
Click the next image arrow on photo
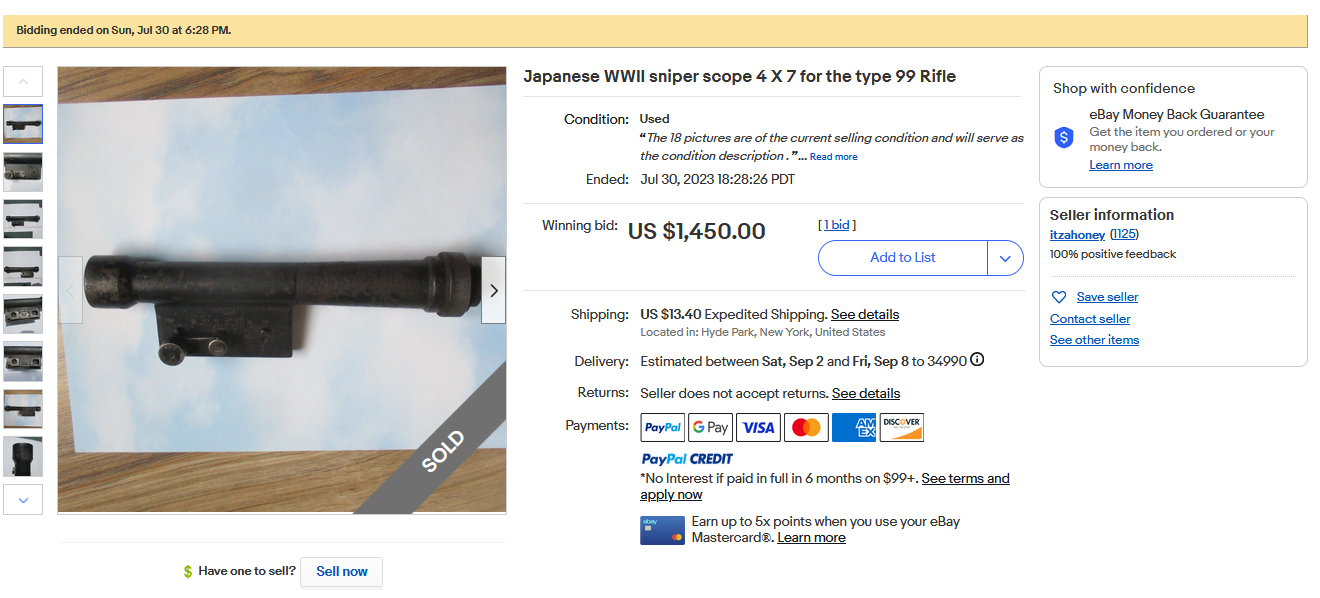pyautogui.click(x=493, y=290)
